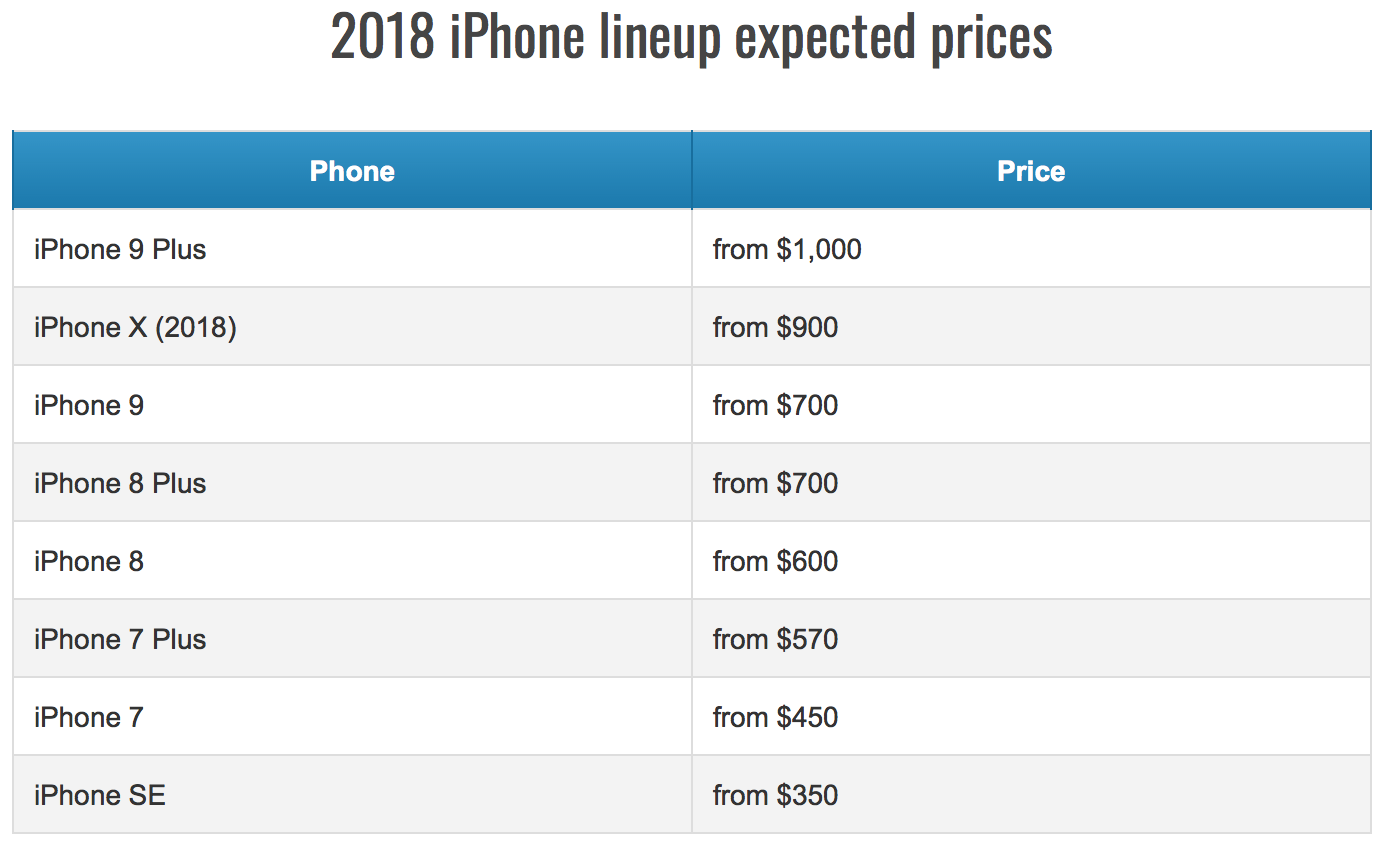The height and width of the screenshot is (850, 1384).
Task: Select the iPhone 7 Plus name cell
Action: [120, 639]
